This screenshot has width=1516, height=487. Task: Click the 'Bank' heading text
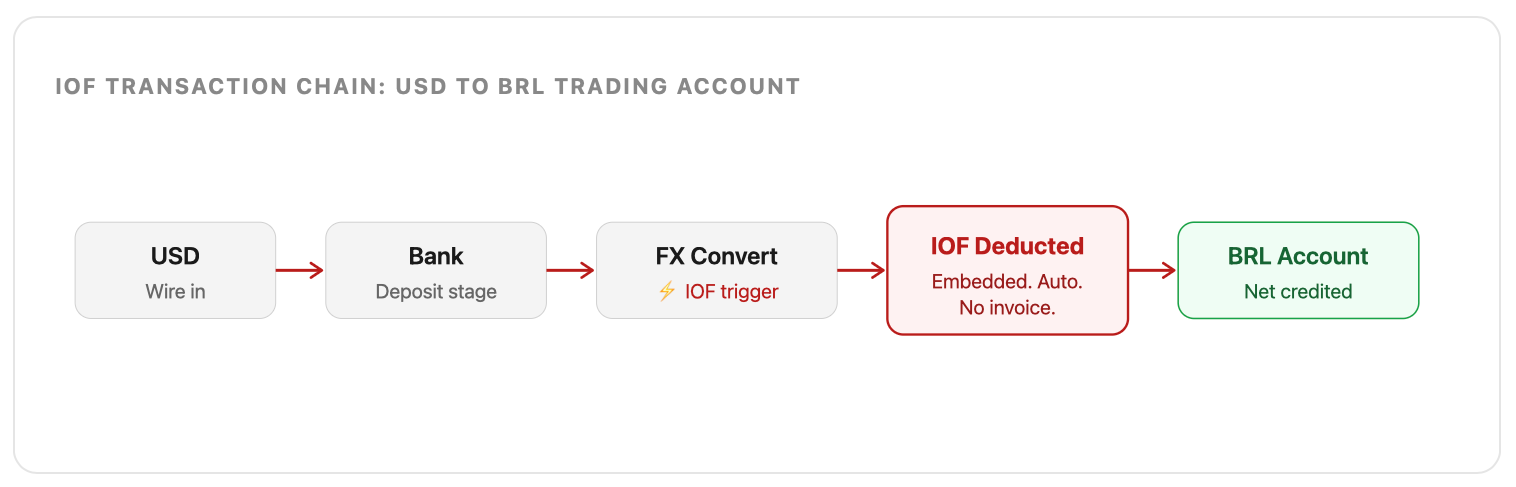coord(436,256)
